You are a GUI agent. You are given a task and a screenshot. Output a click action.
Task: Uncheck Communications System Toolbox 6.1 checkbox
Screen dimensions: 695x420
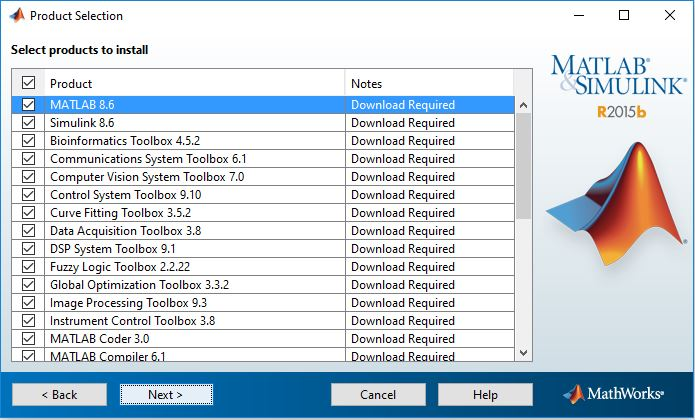(28, 159)
